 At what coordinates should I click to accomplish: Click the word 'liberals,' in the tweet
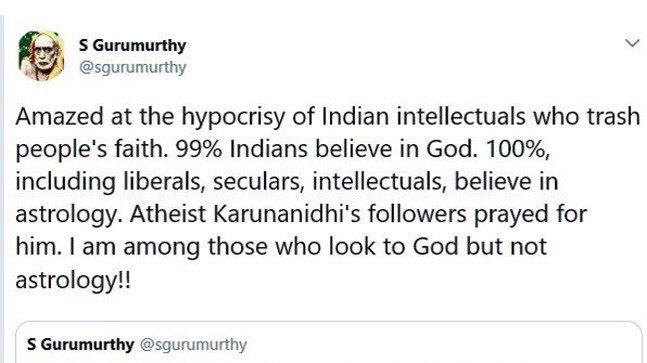(165, 182)
